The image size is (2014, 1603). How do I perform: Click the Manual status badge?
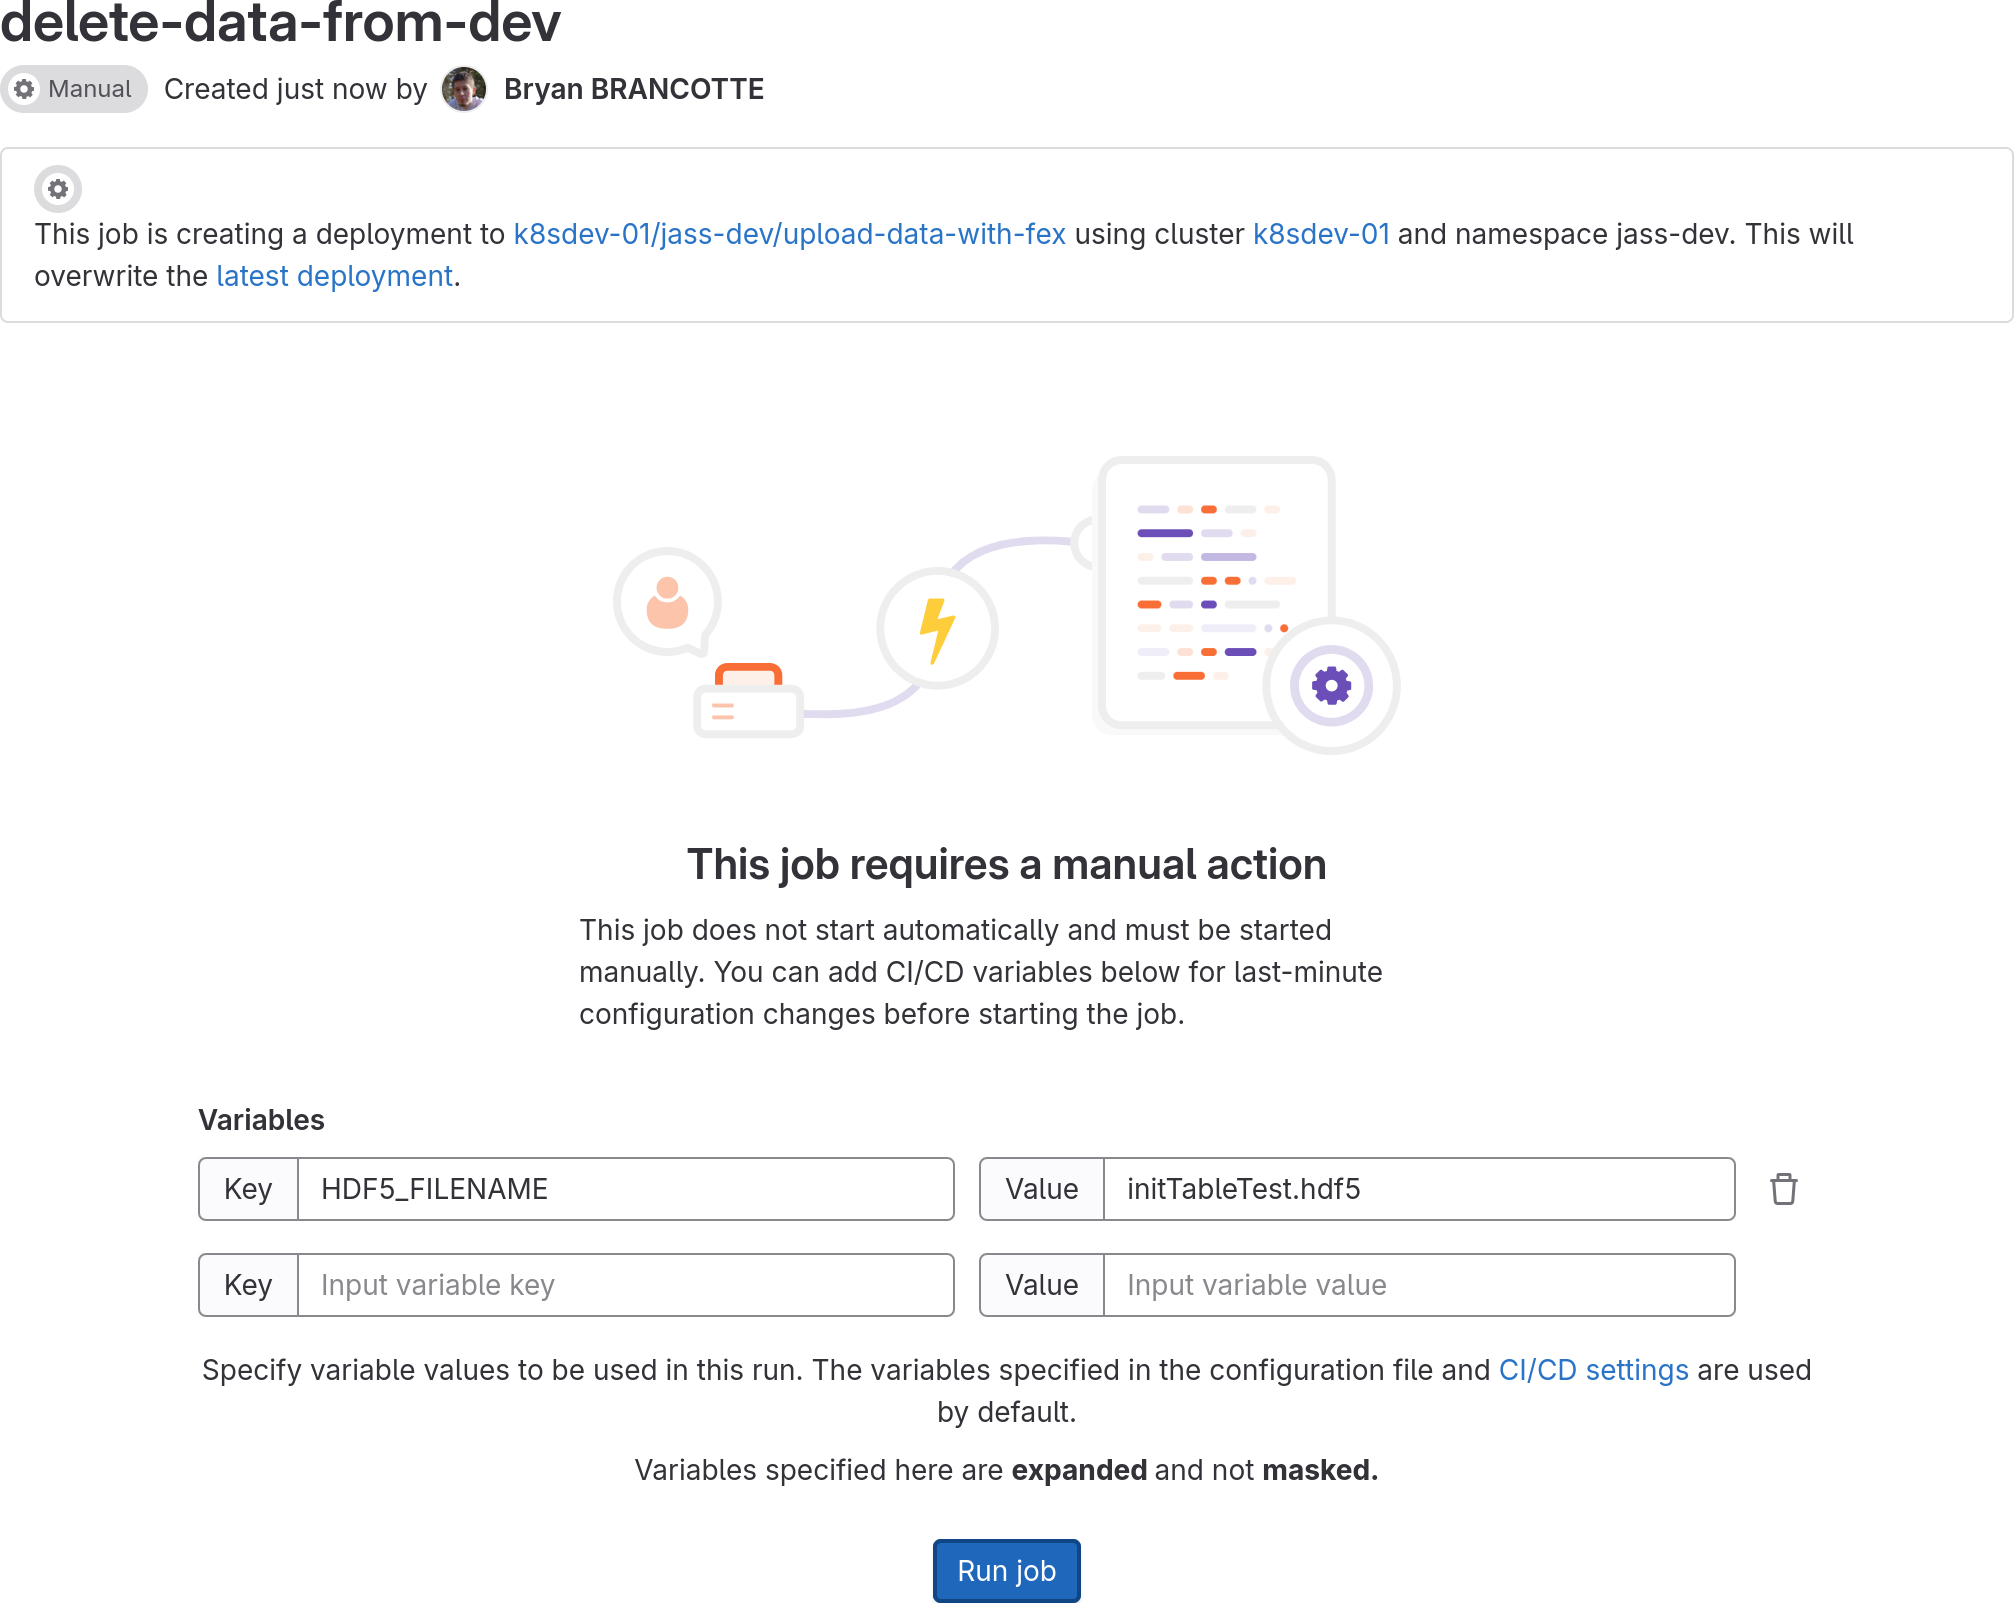coord(75,89)
